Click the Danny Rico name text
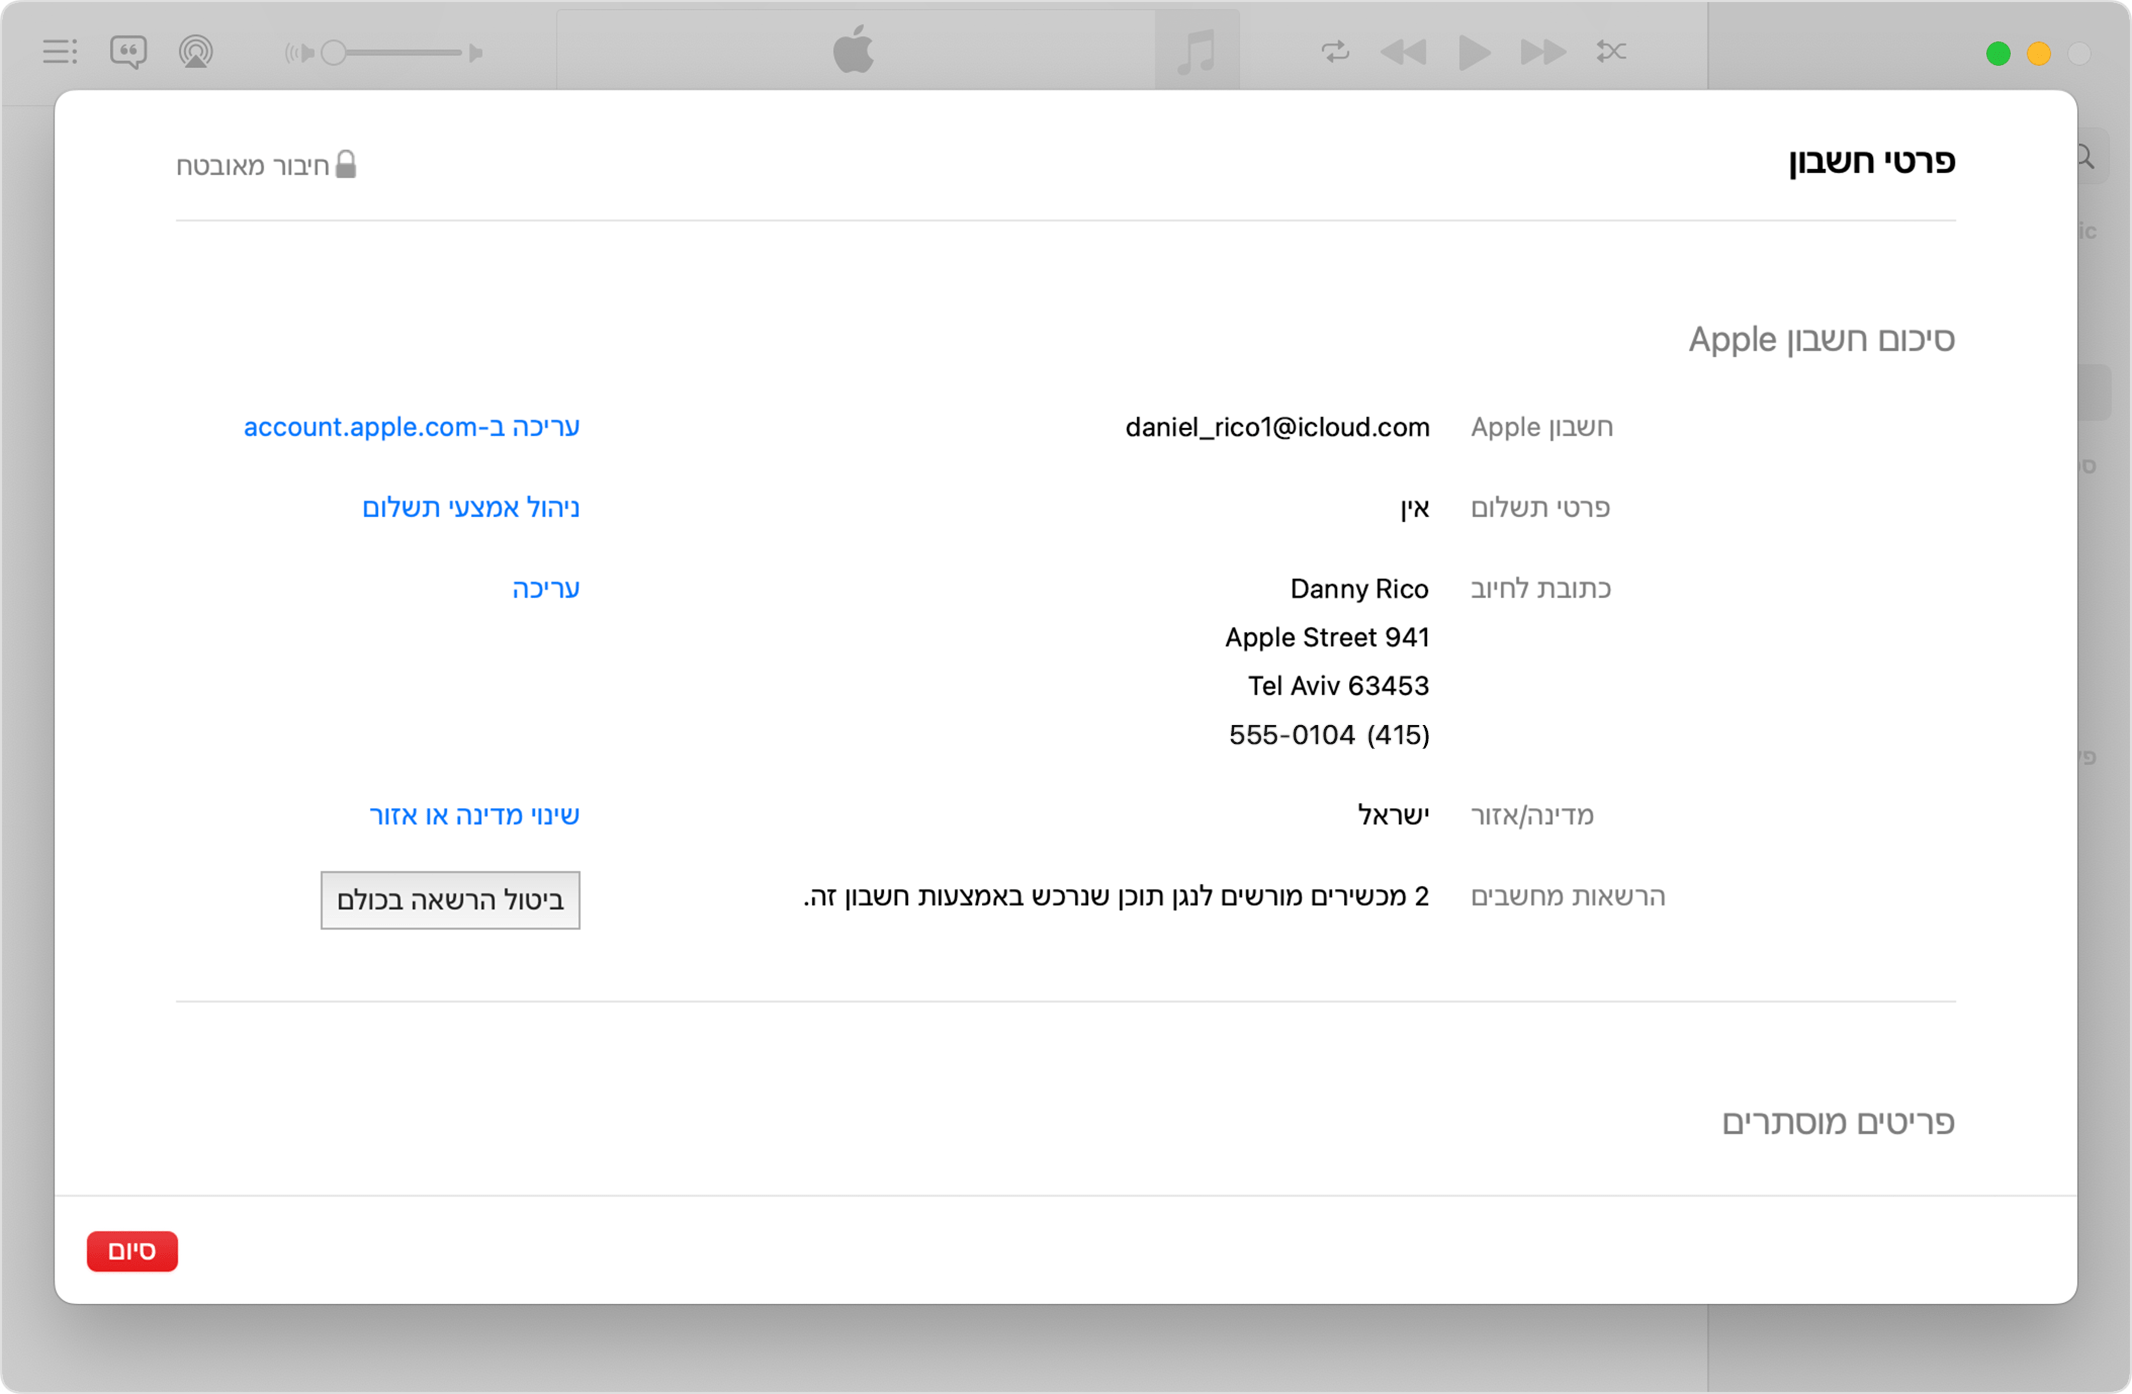The height and width of the screenshot is (1394, 2132). [x=1359, y=589]
